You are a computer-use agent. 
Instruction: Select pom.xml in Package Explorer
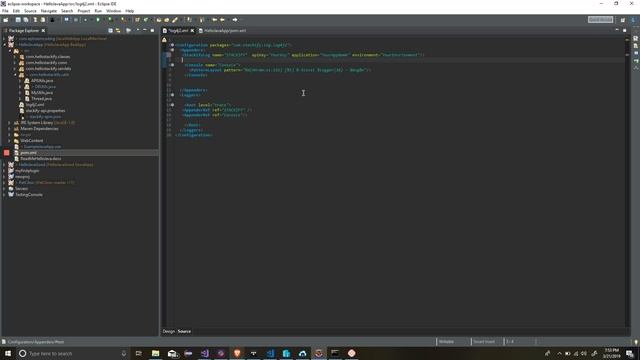(28, 153)
